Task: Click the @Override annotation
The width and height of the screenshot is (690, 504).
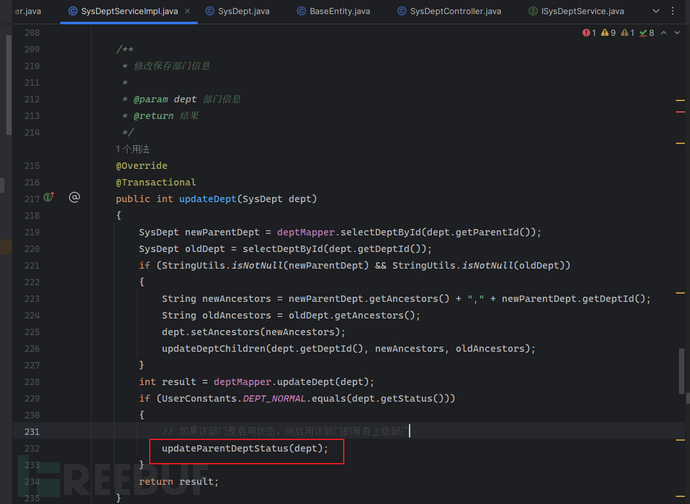Action: coord(141,166)
